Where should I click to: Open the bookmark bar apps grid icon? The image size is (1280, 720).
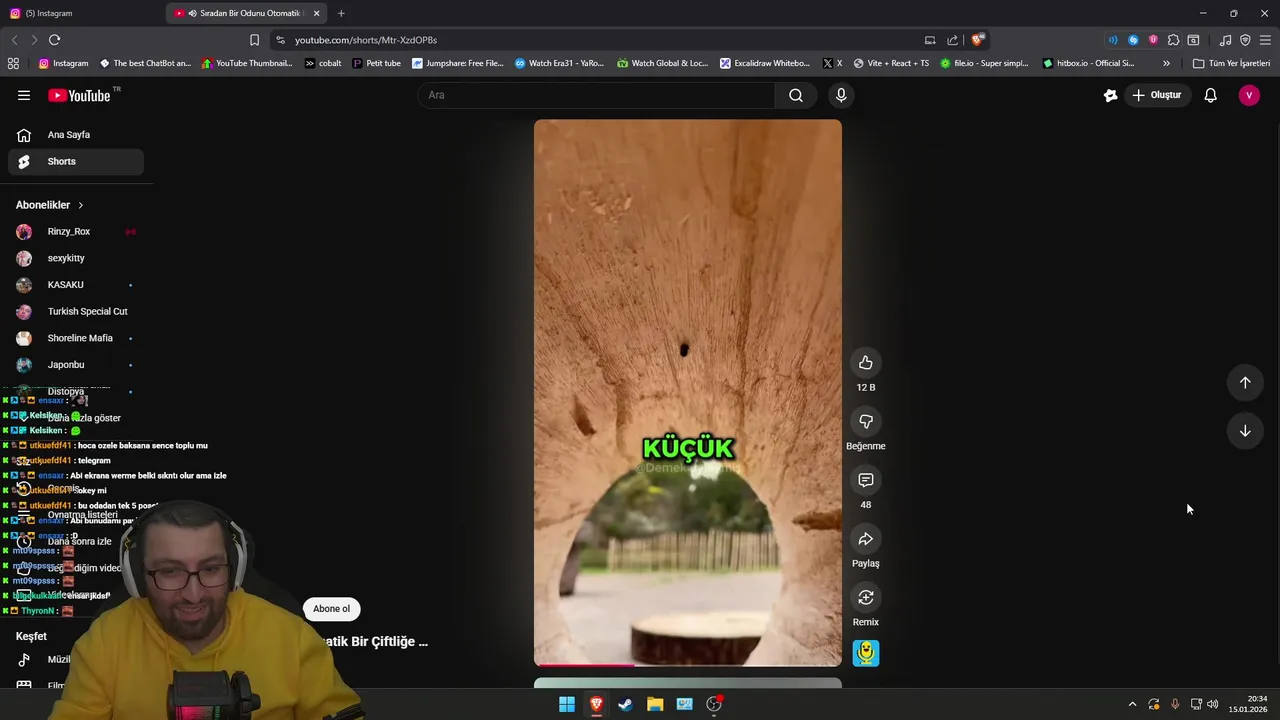click(13, 63)
